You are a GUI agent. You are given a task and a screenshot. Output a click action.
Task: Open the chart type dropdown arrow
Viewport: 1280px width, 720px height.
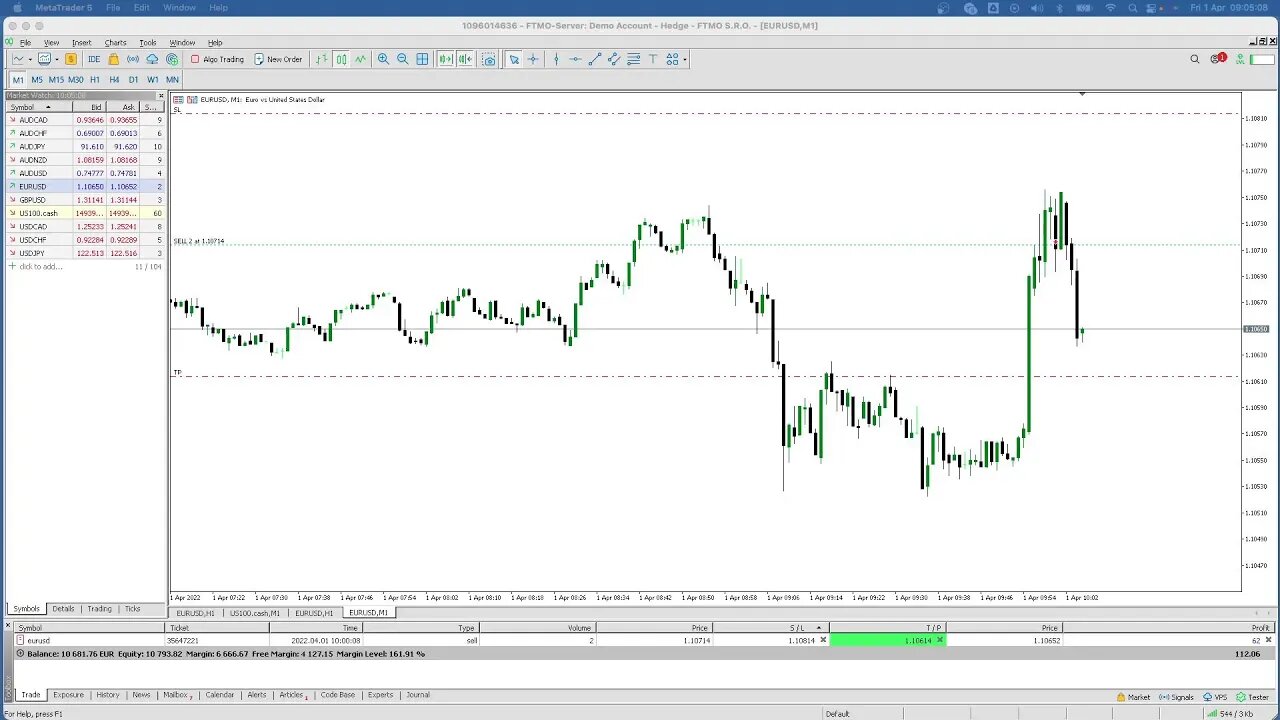[30, 59]
